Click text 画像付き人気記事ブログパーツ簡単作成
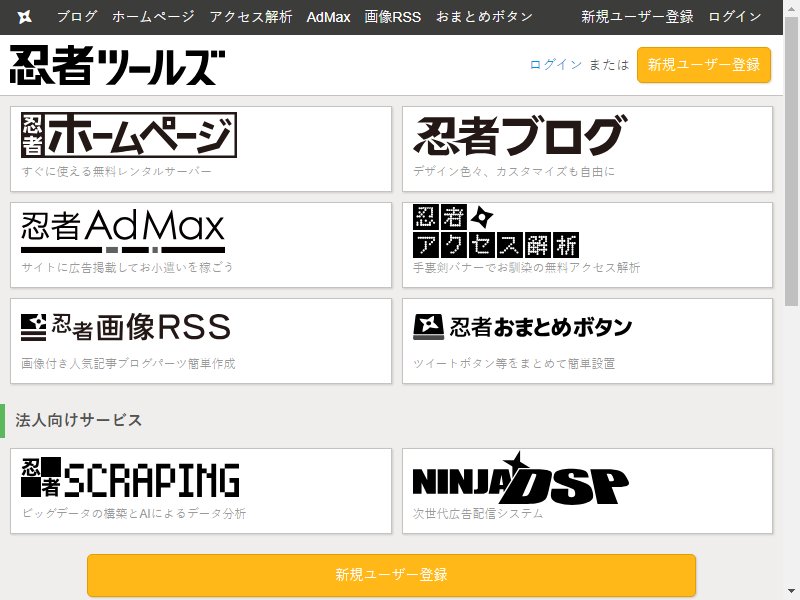The width and height of the screenshot is (800, 600). tap(128, 363)
